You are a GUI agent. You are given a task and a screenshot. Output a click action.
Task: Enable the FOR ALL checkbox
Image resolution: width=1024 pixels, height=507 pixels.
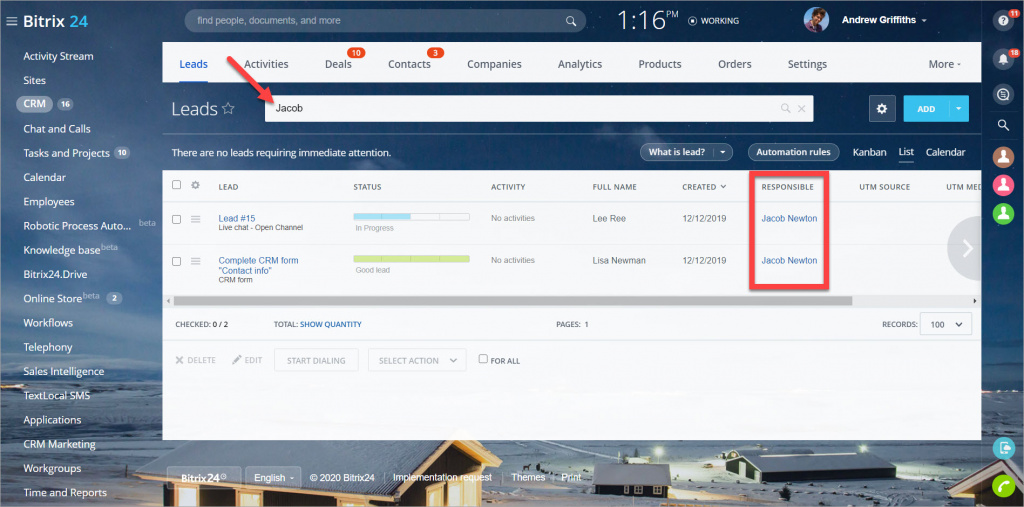click(x=483, y=359)
